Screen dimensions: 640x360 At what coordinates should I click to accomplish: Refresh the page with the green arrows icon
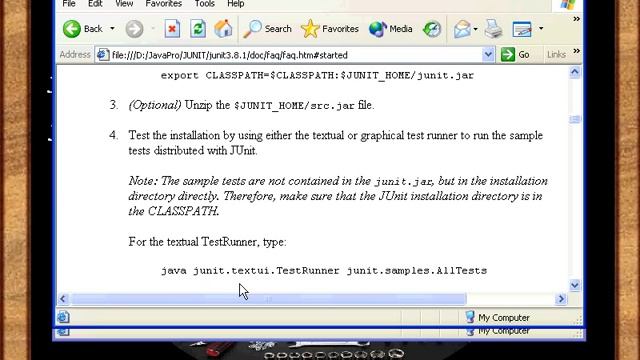pos(198,29)
